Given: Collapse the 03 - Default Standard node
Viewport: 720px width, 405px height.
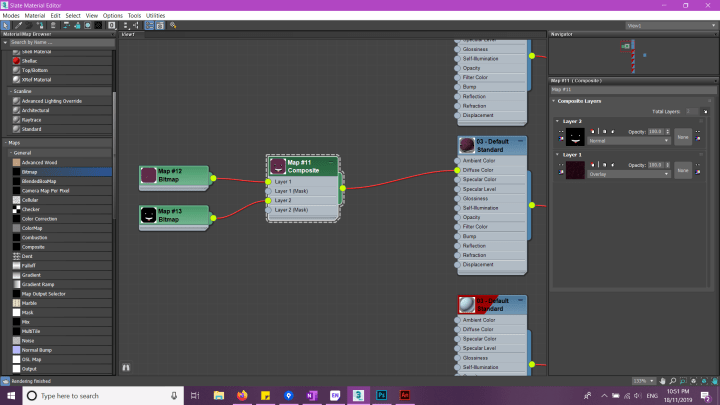Looking at the screenshot, I should [x=521, y=141].
